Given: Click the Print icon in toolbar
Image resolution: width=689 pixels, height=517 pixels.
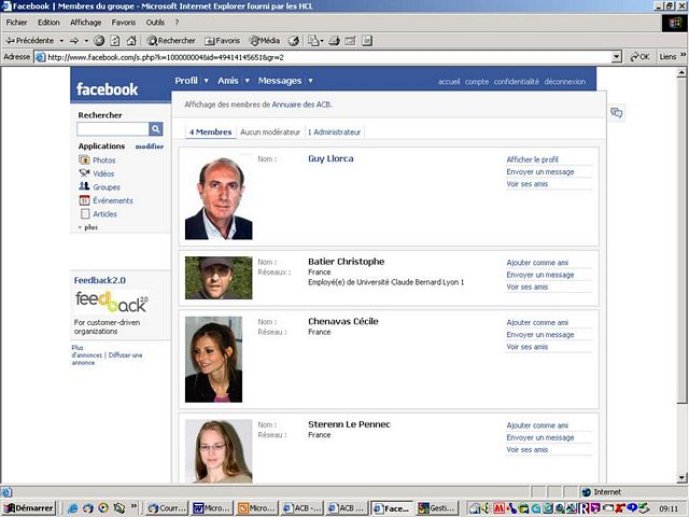Looking at the screenshot, I should (334, 41).
